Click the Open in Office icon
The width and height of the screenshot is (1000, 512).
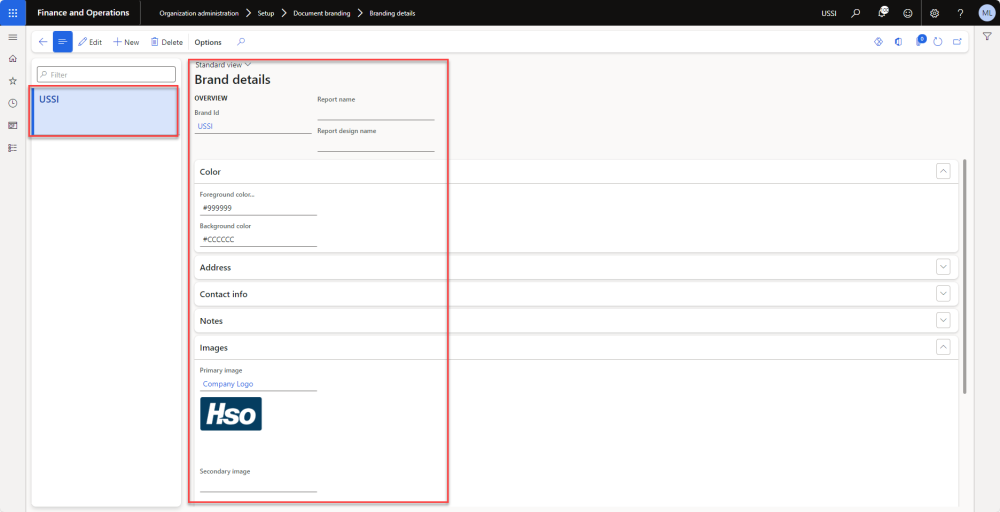pyautogui.click(x=899, y=42)
